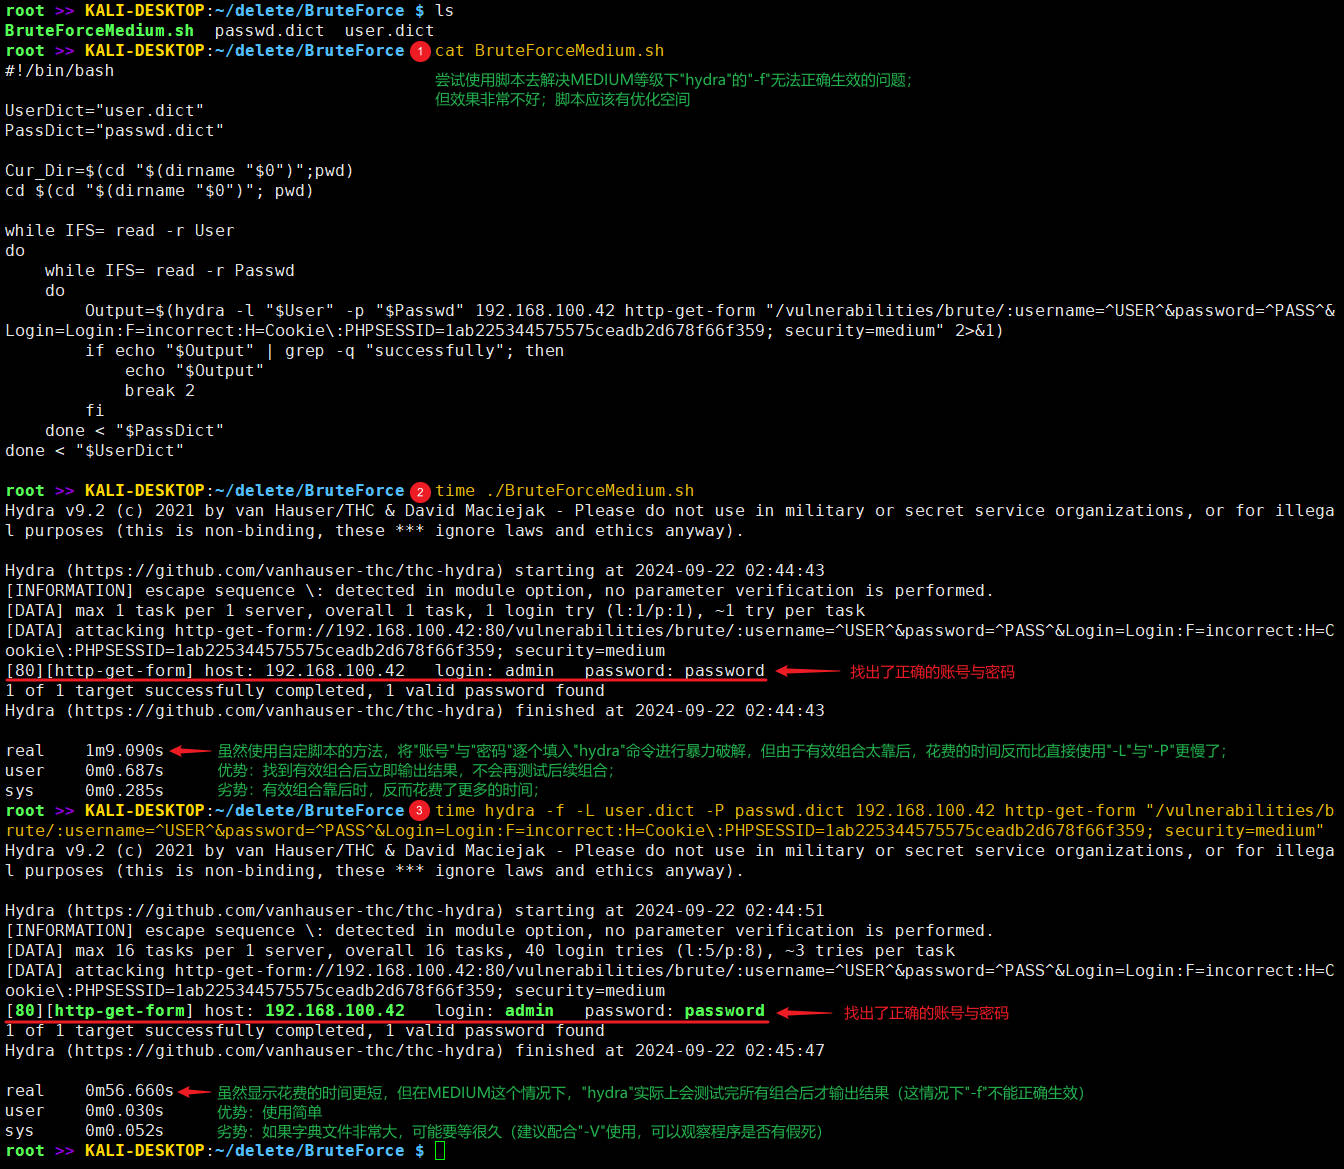Click the 'finished at 2024-09-22 02:45:47' line

point(415,1050)
